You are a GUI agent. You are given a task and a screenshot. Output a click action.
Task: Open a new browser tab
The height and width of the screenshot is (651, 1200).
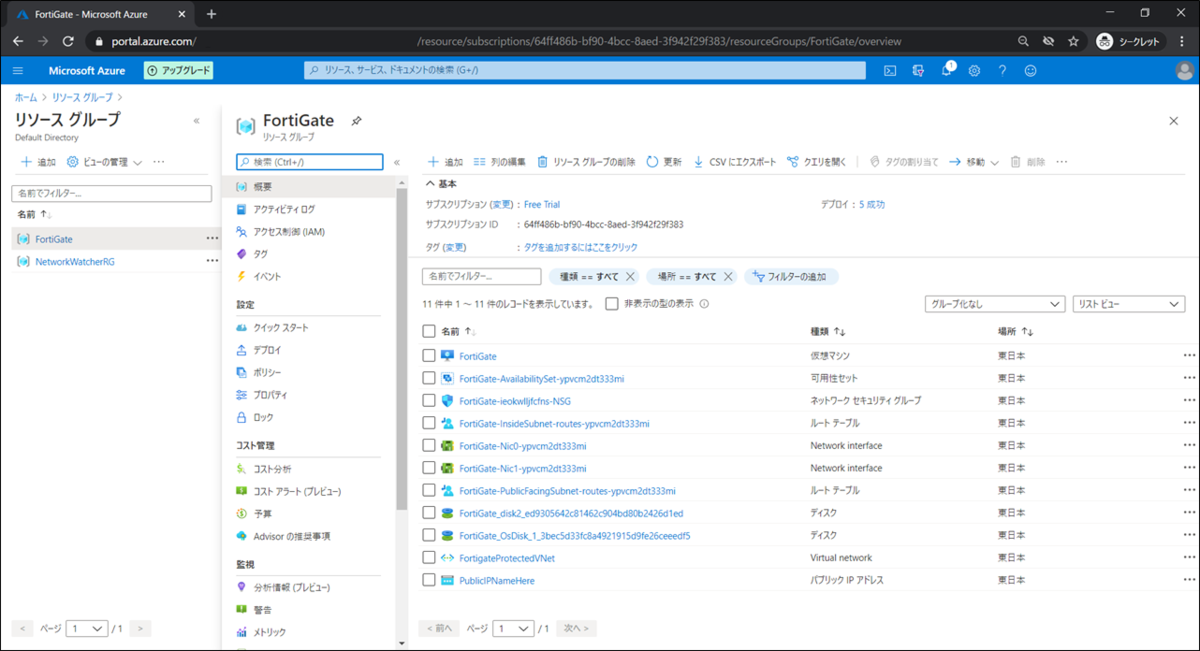point(211,14)
